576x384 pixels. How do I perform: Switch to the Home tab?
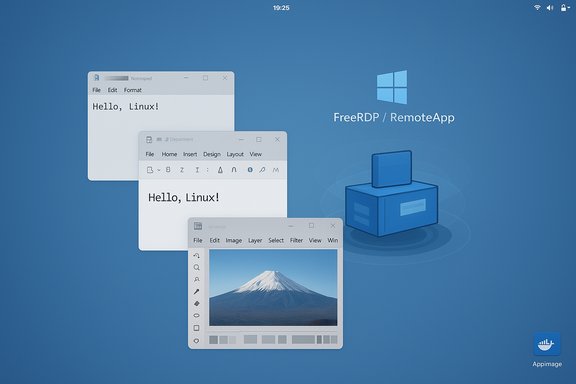click(169, 154)
